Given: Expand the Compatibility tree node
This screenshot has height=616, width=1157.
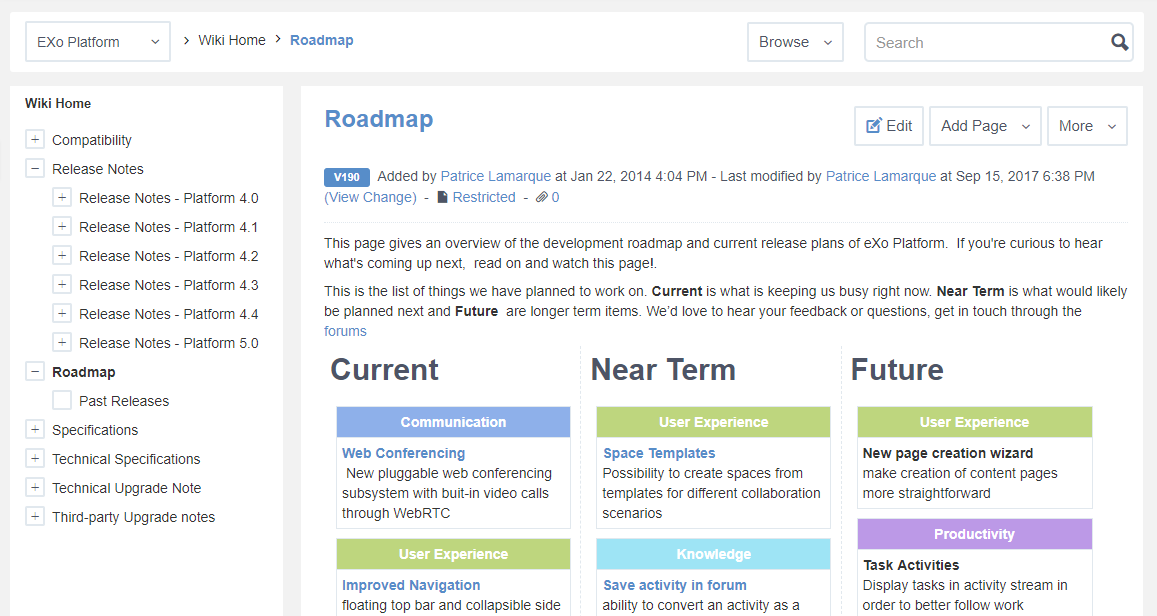Looking at the screenshot, I should coord(35,140).
